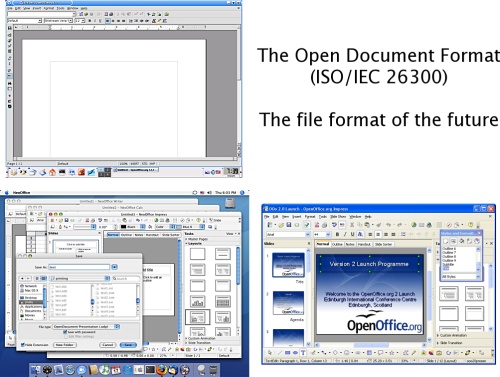Open Firefox from the Mac dock

[x=161, y=370]
